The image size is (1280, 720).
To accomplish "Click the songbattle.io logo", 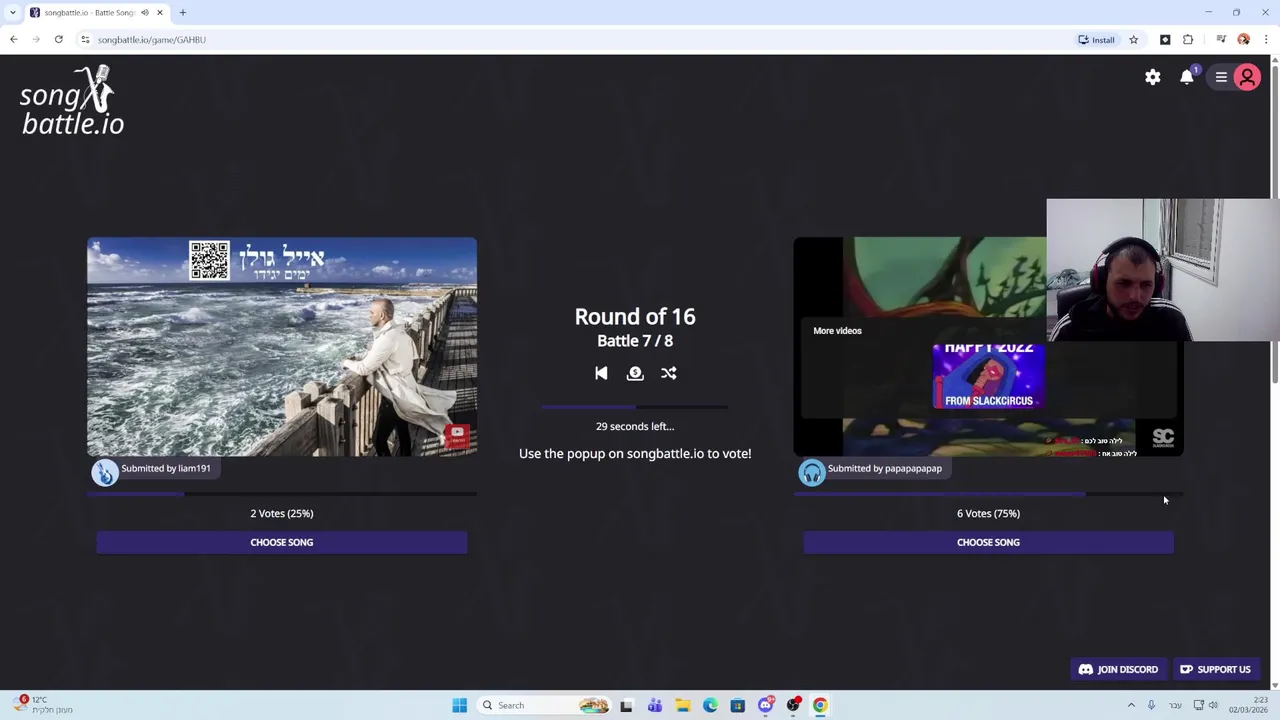I will tap(72, 101).
